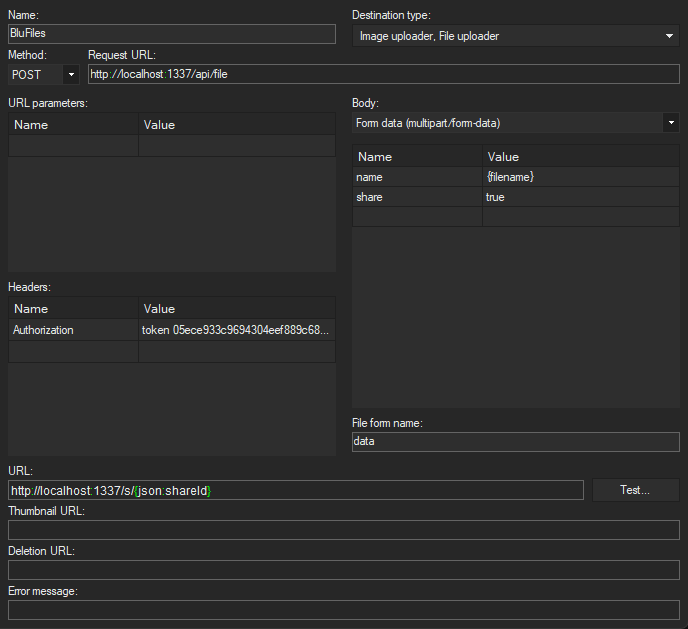Viewport: 688px width, 629px height.
Task: Select the Authorization header name cell
Action: [73, 330]
